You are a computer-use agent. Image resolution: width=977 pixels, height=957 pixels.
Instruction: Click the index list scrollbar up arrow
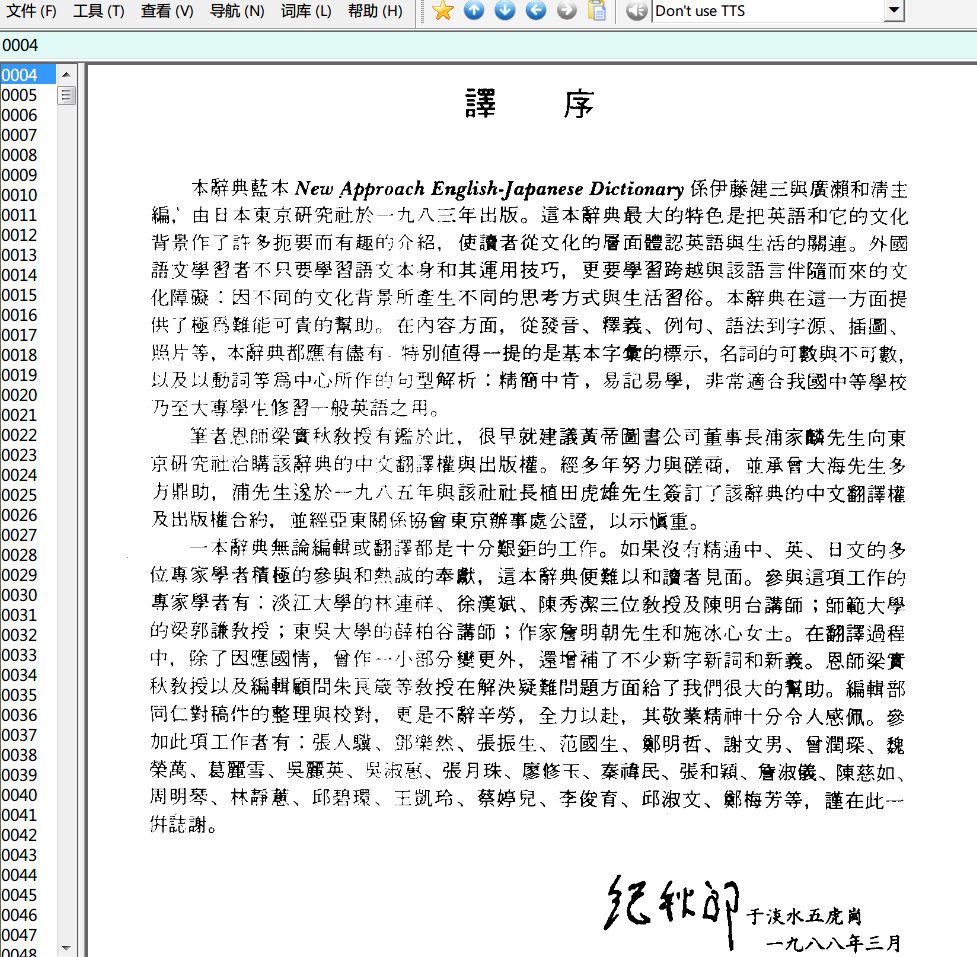[67, 75]
